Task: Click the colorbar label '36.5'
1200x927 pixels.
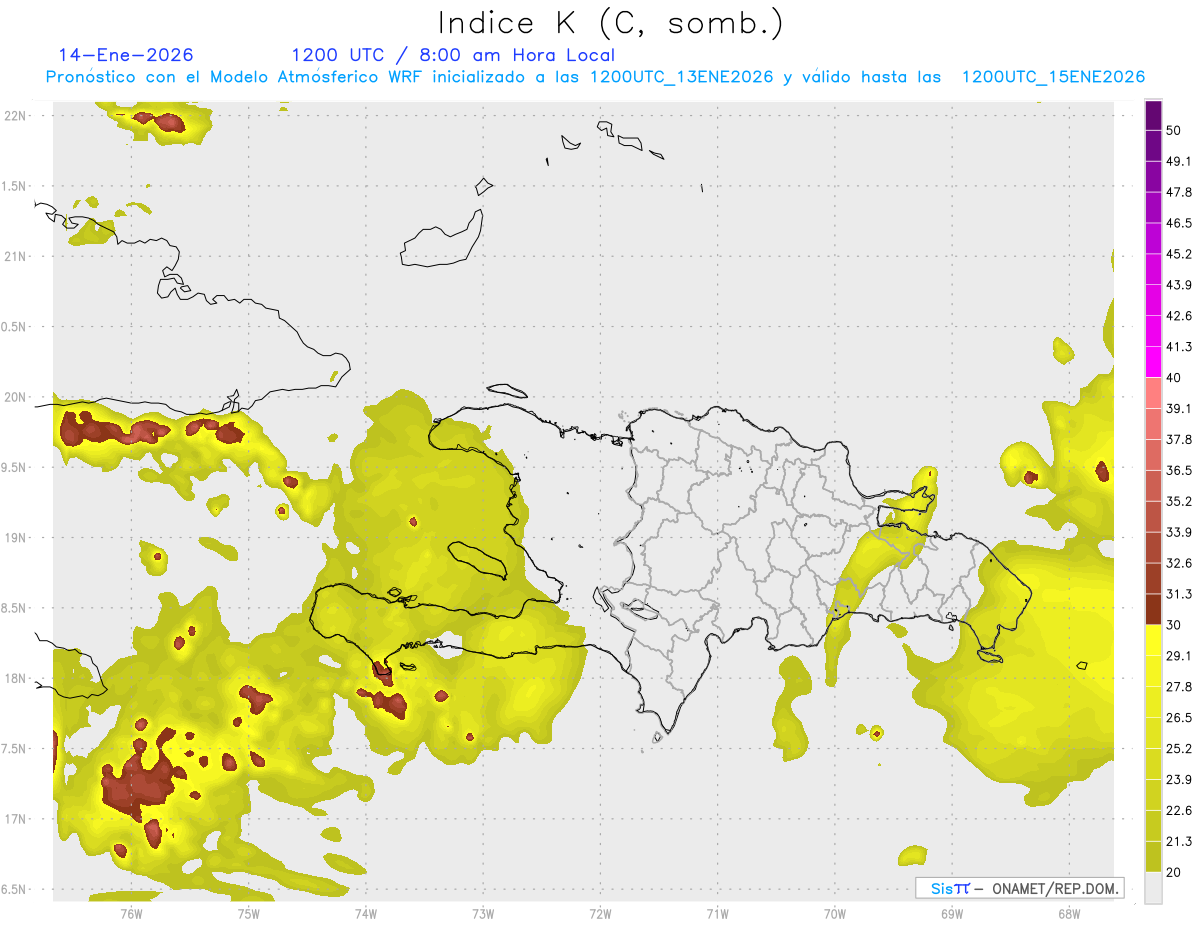Action: pyautogui.click(x=1179, y=470)
